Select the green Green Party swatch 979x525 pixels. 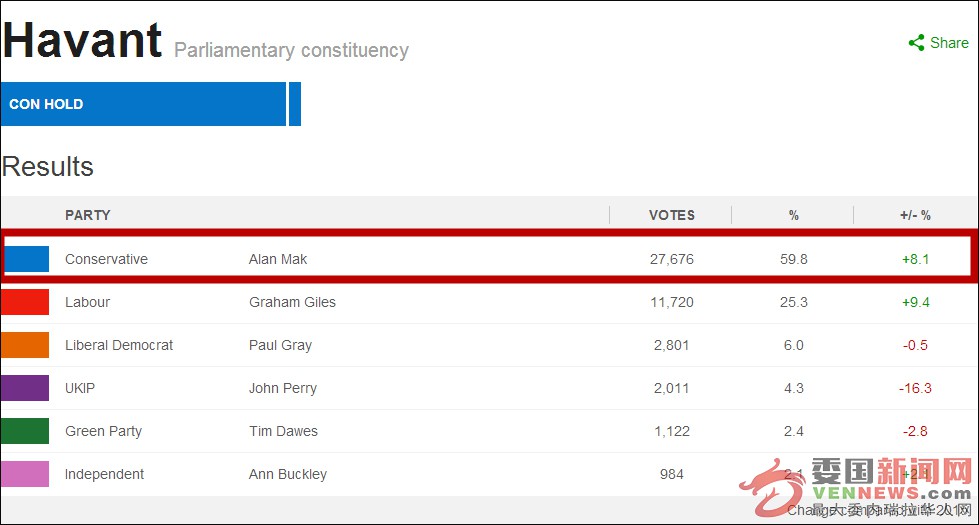click(25, 431)
